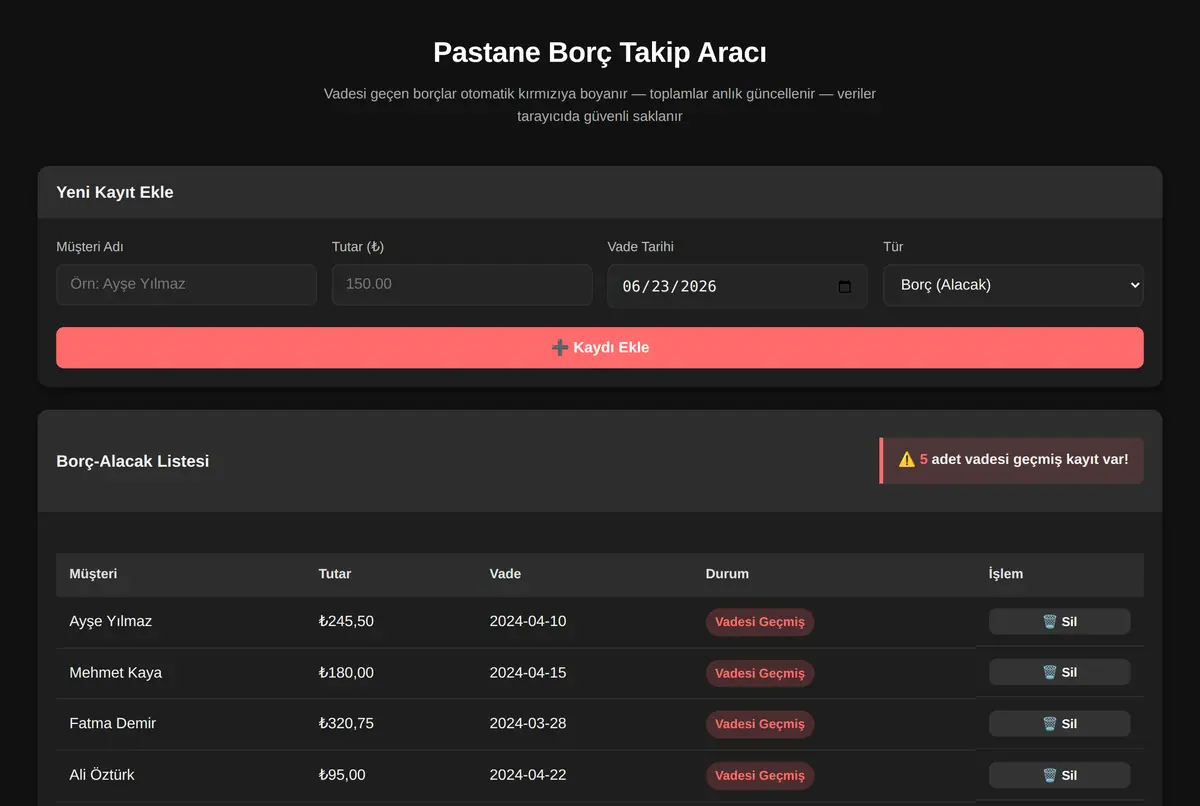Click the amount ₺180,00
Image resolution: width=1200 pixels, height=806 pixels.
click(x=346, y=672)
